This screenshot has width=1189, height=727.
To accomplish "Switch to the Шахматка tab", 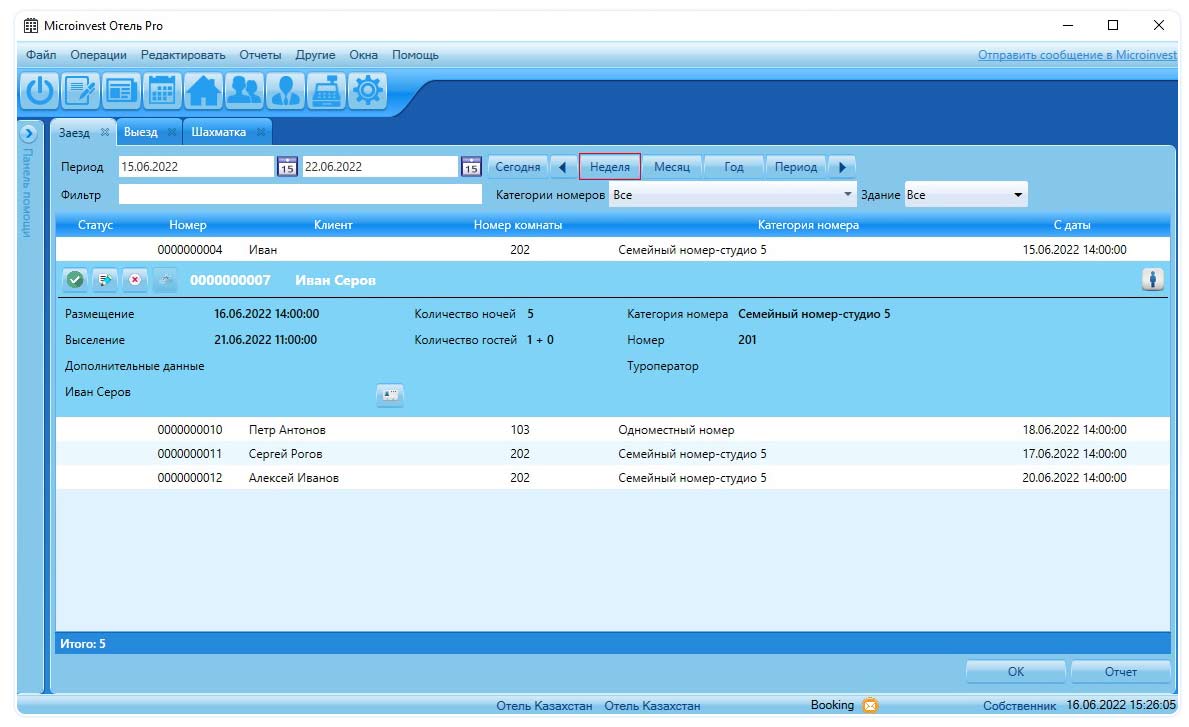I will 218,132.
